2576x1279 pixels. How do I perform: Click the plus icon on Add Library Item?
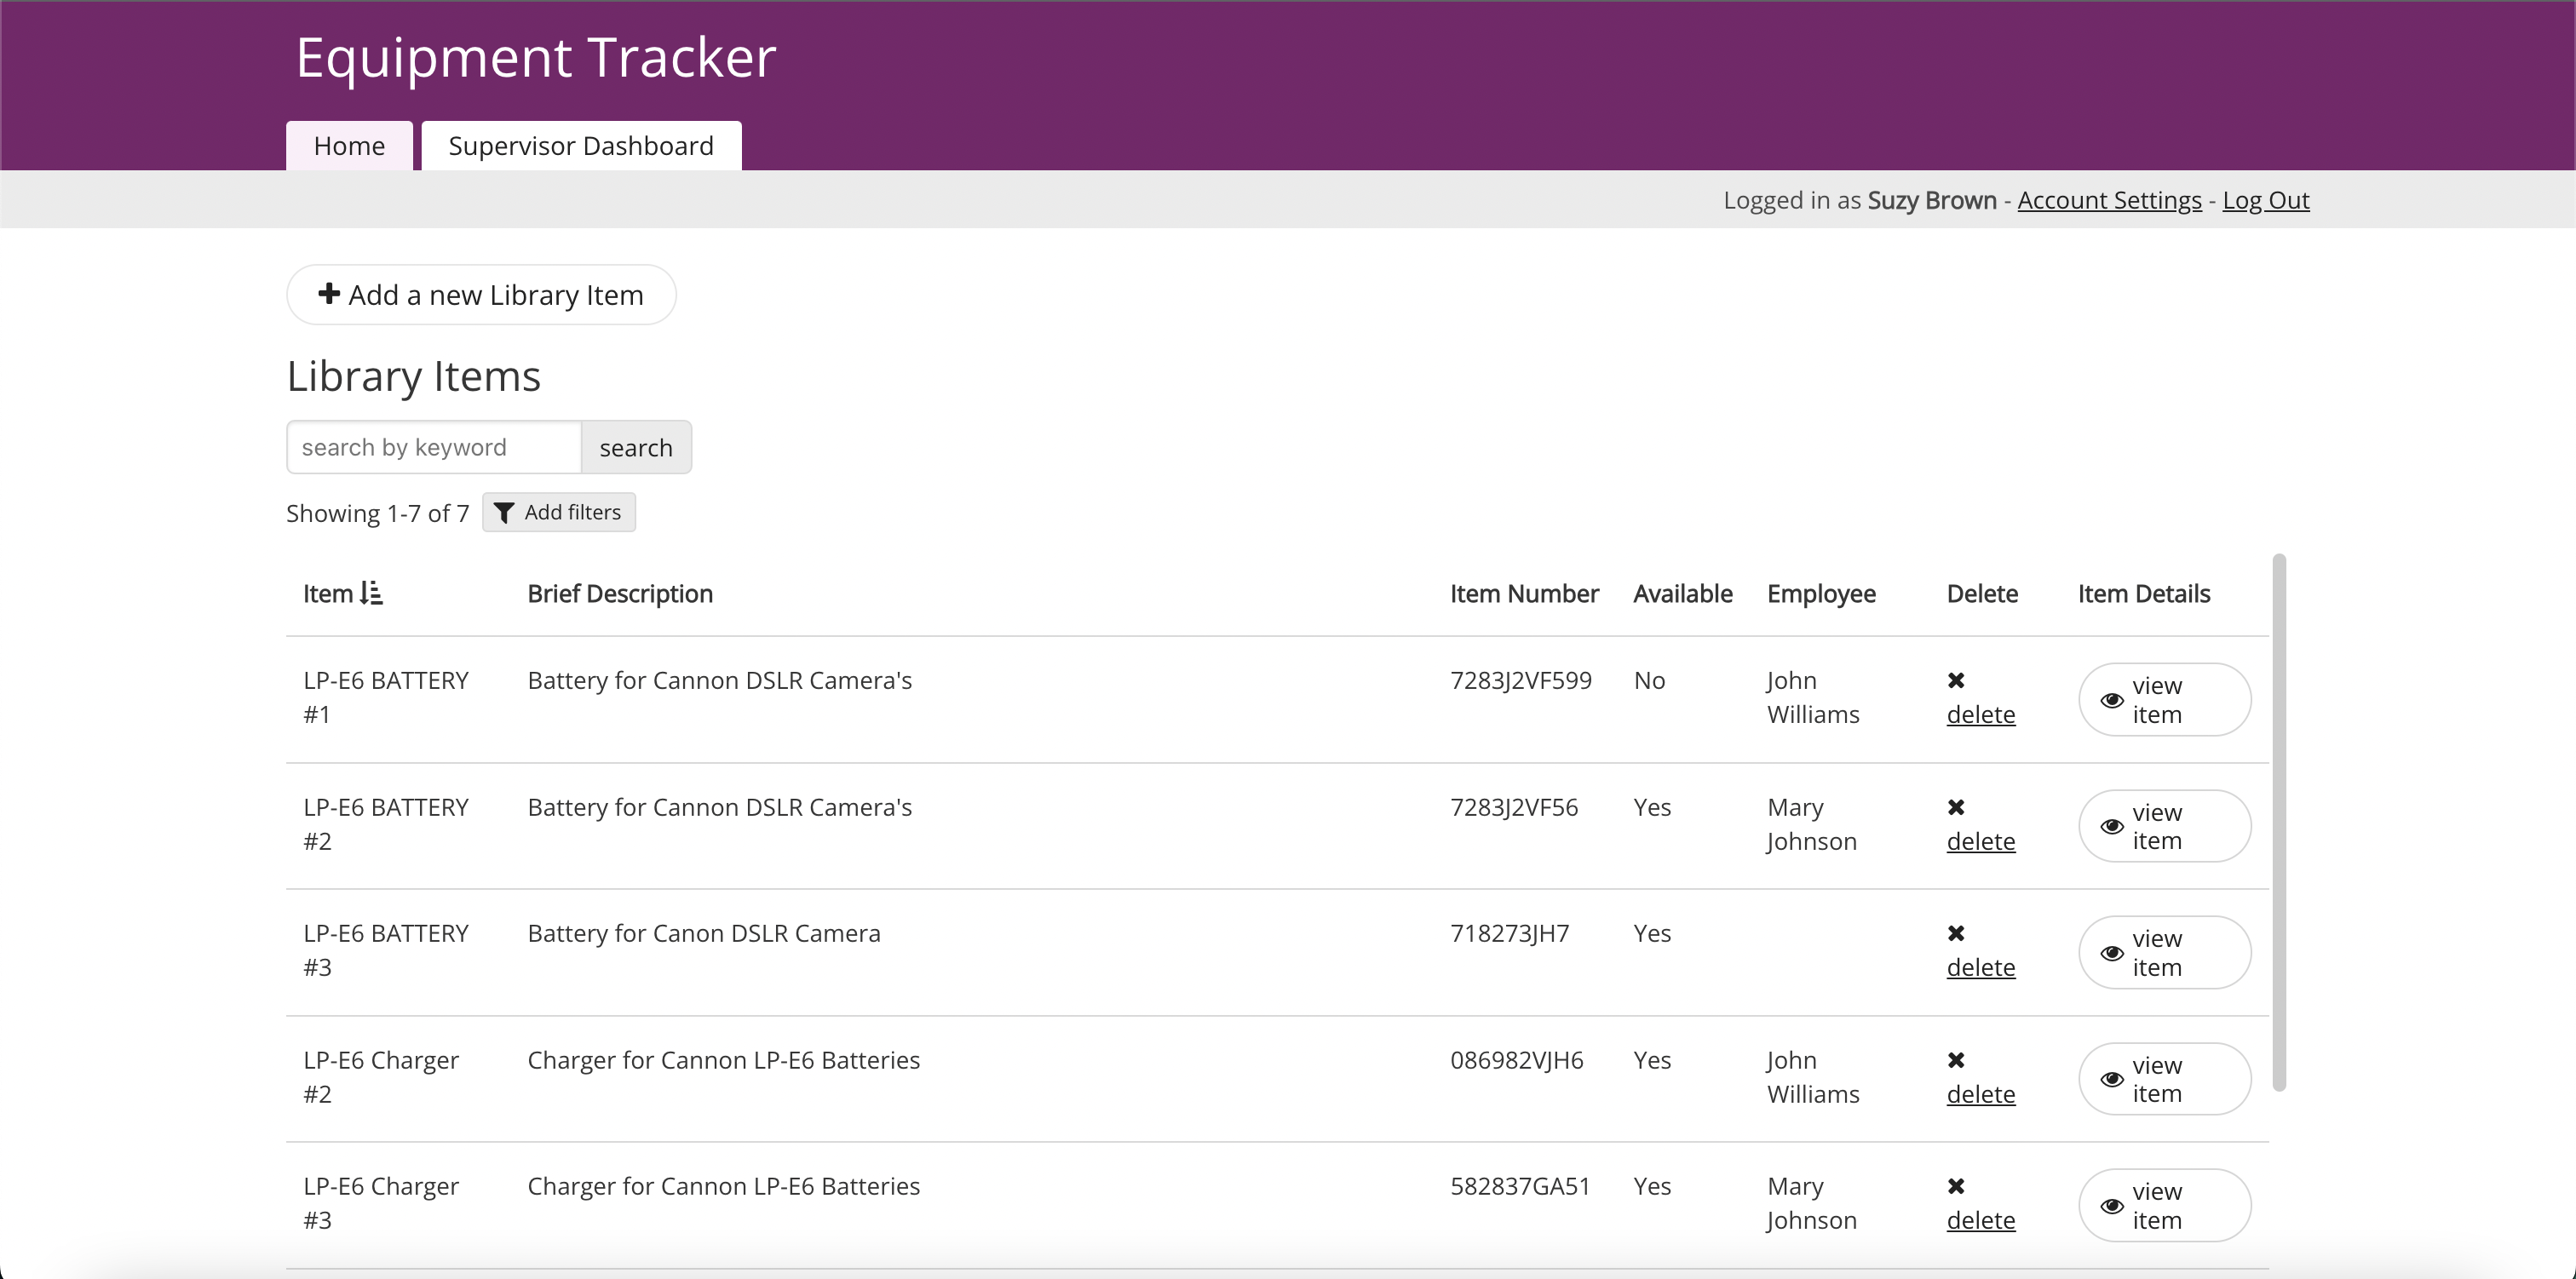click(x=328, y=294)
